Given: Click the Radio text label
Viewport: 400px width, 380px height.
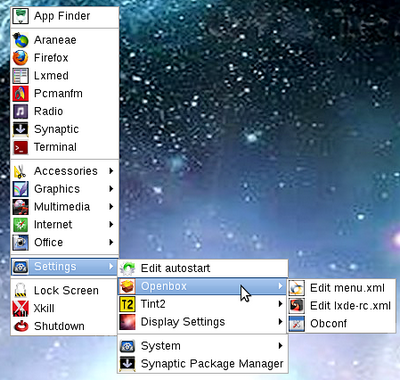Looking at the screenshot, I should tap(49, 111).
